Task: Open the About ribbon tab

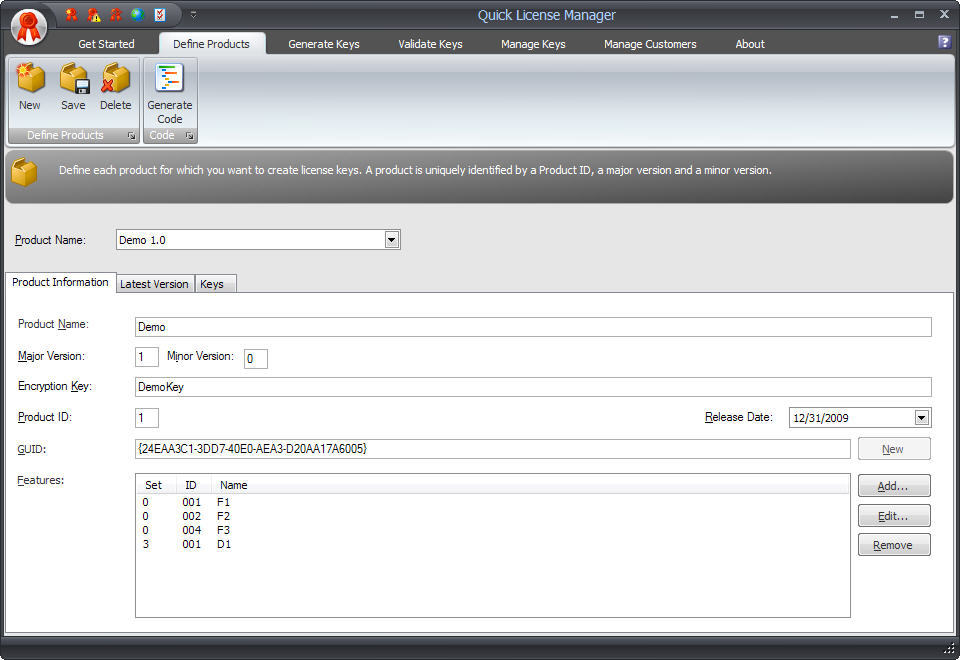Action: (750, 44)
